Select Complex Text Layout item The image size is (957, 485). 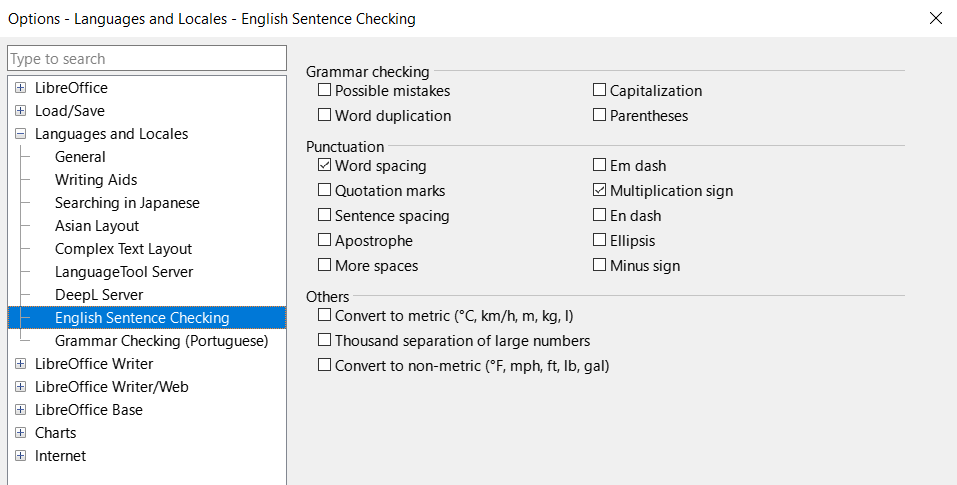point(123,249)
